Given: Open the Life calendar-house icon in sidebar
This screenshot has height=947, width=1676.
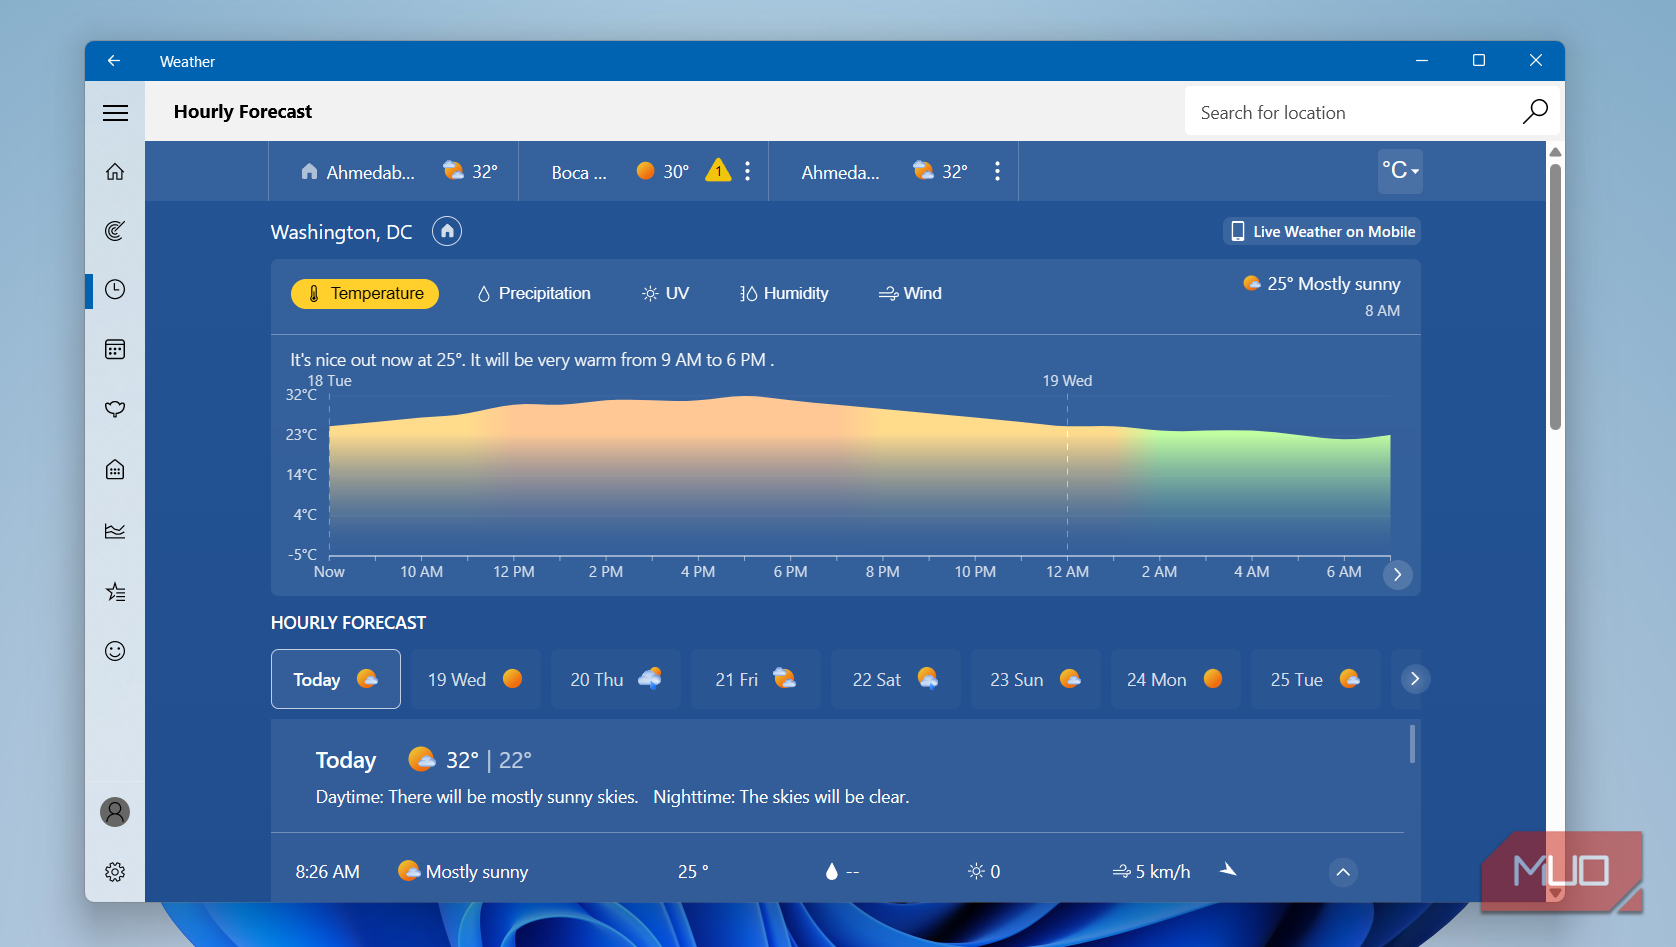Looking at the screenshot, I should pyautogui.click(x=115, y=470).
